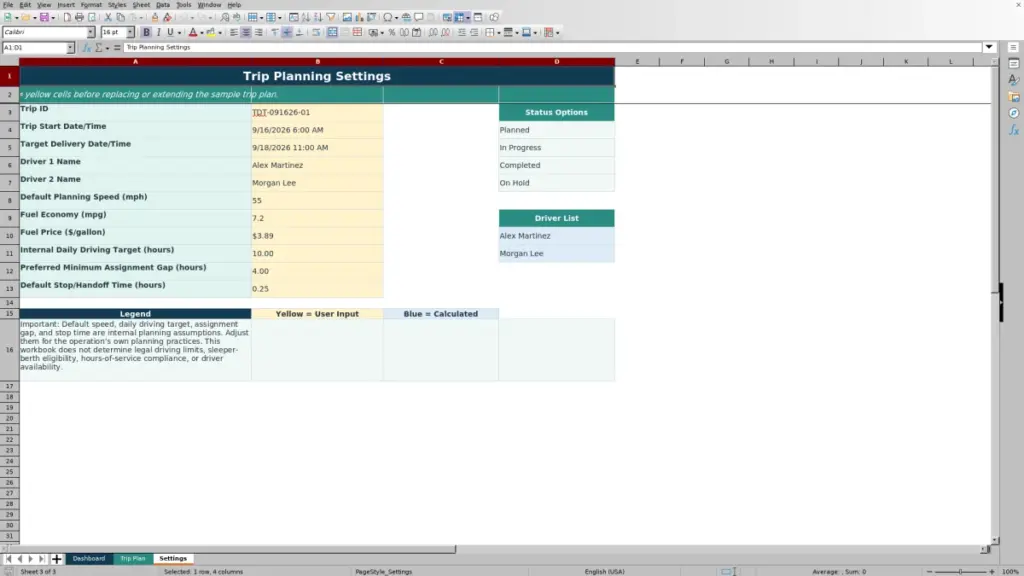Click the Wrap Text icon
The width and height of the screenshot is (1024, 576).
(x=316, y=33)
